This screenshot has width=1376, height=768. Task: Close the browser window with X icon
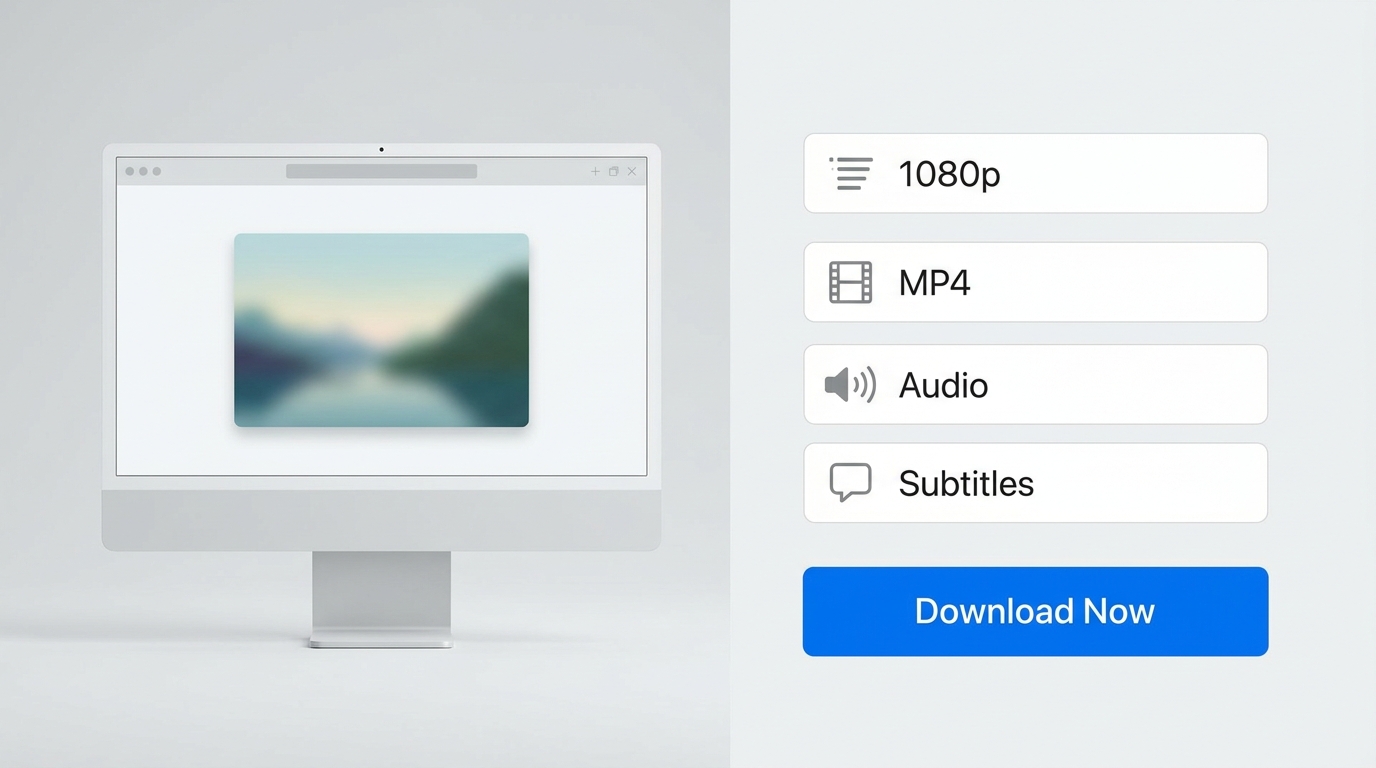point(632,172)
